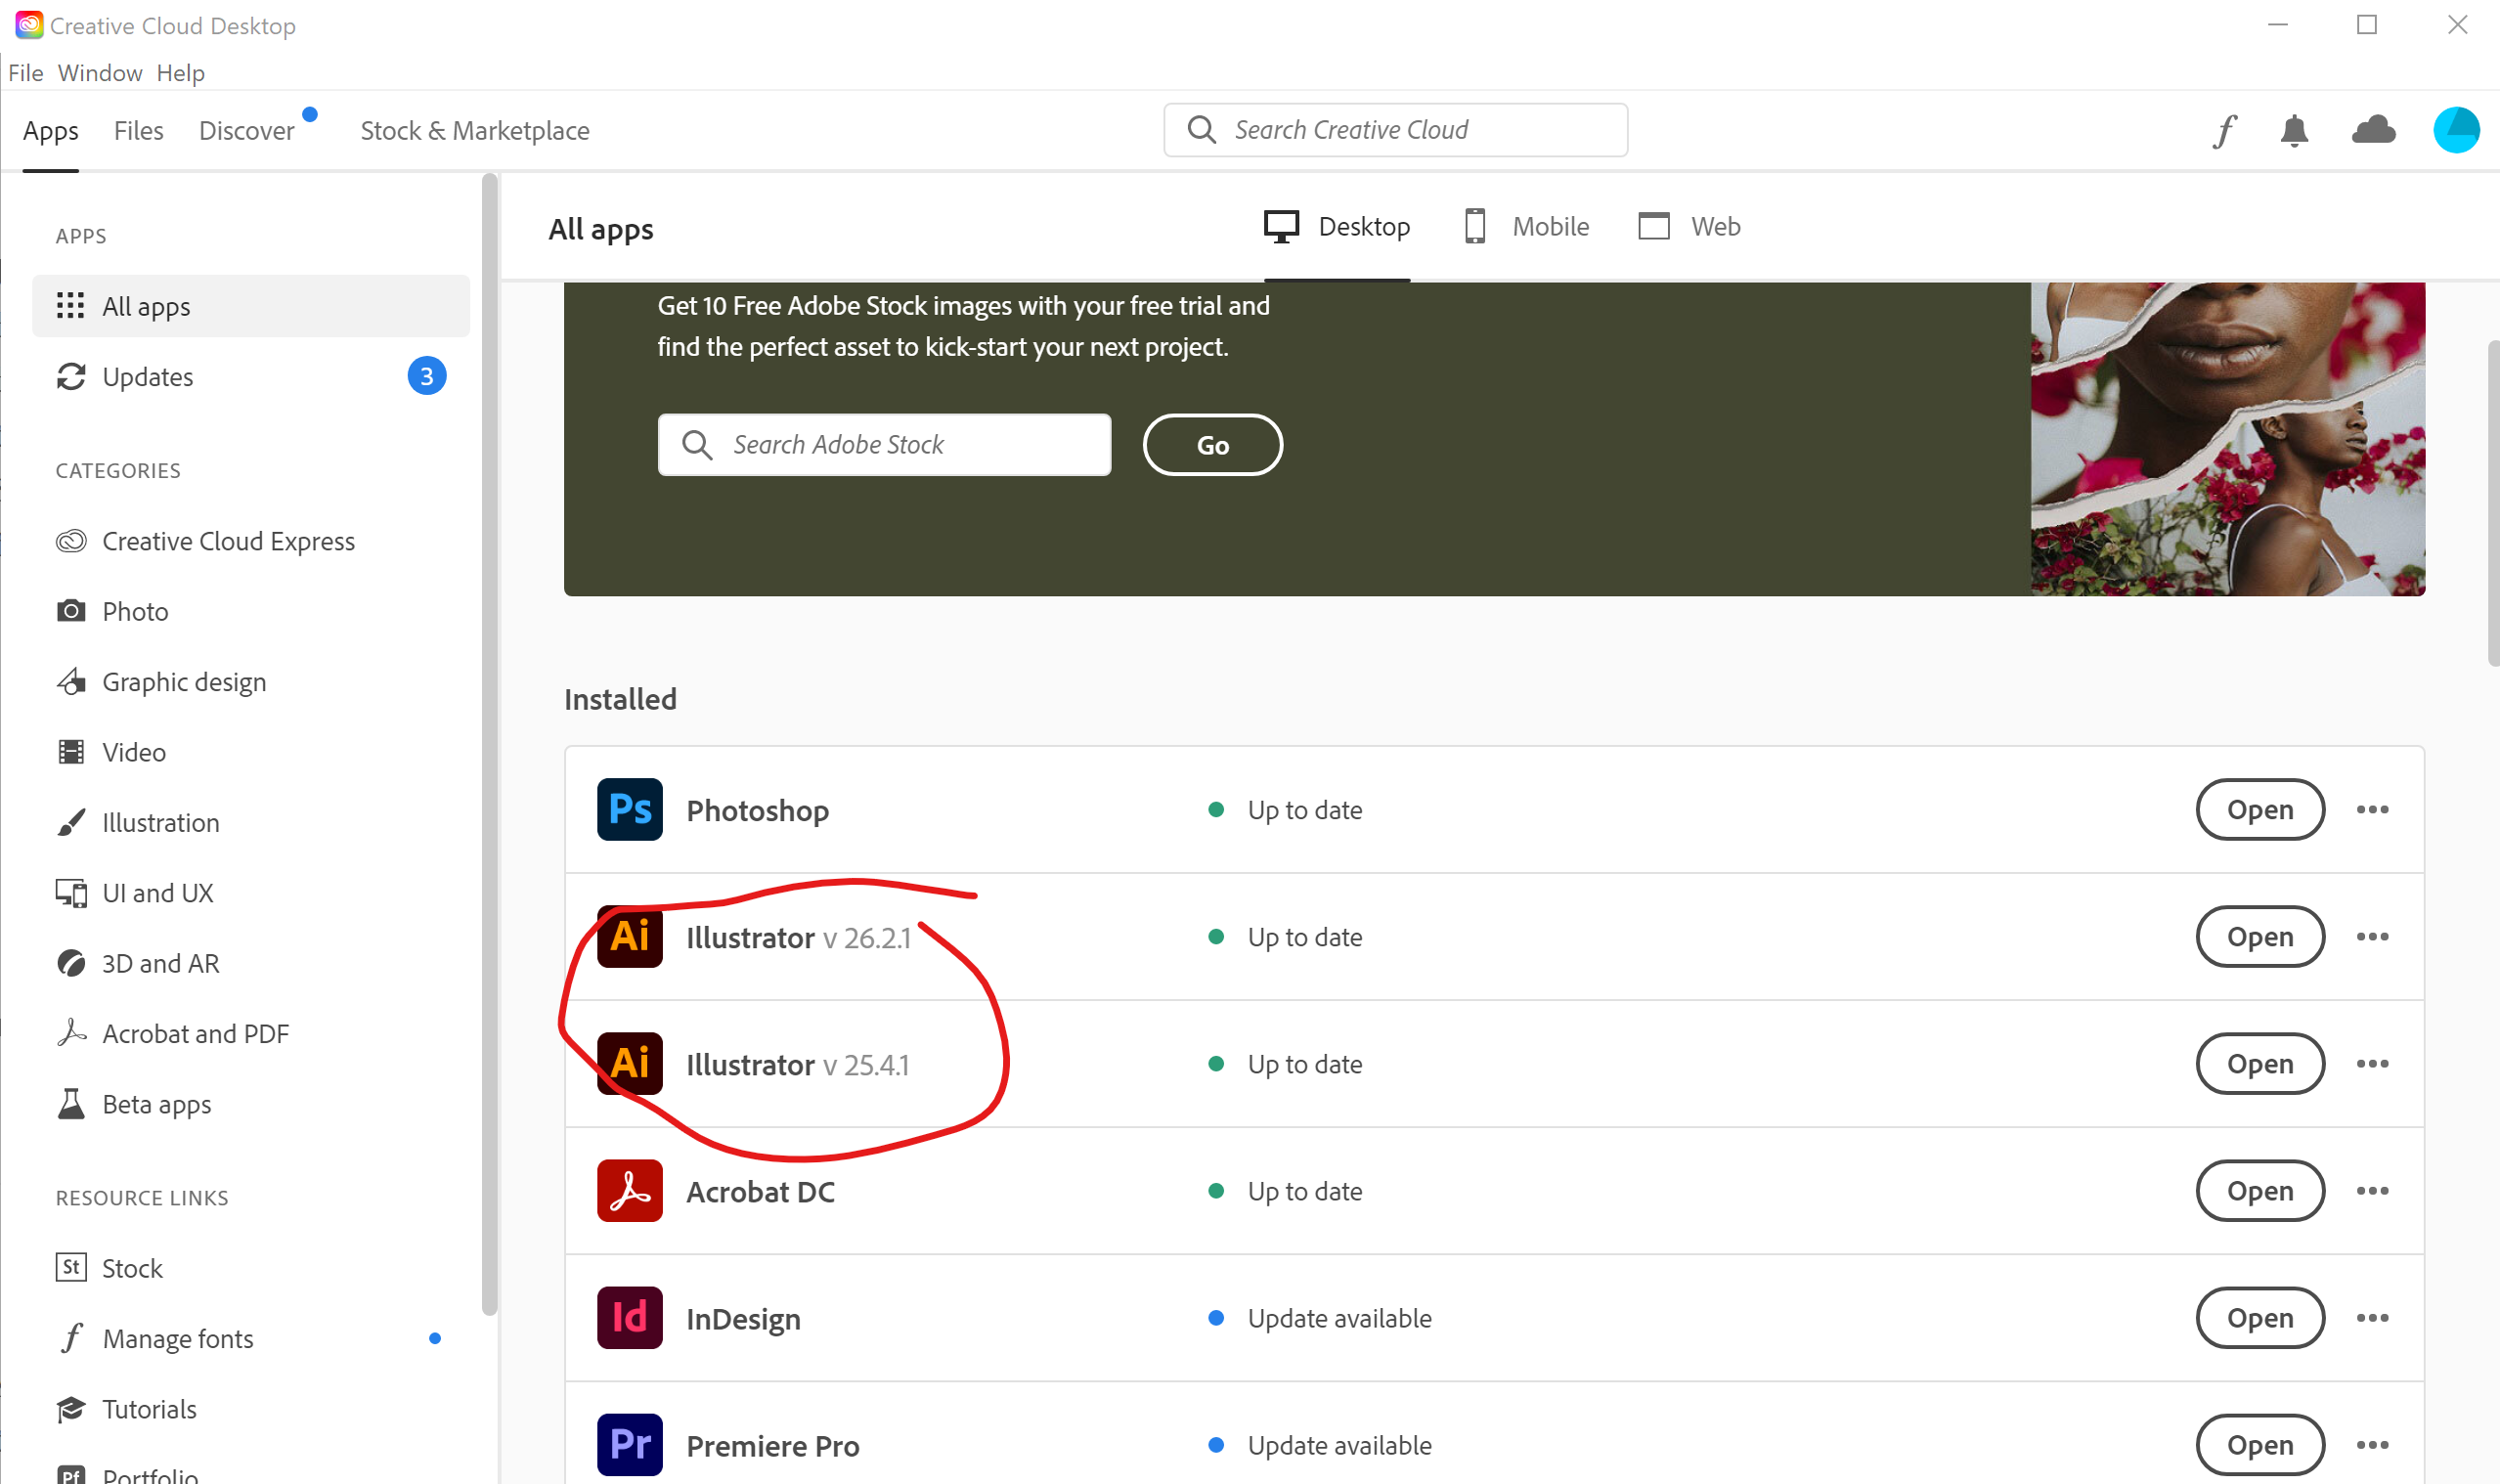Open the Beta apps category
The height and width of the screenshot is (1484, 2500).
click(x=134, y=1104)
